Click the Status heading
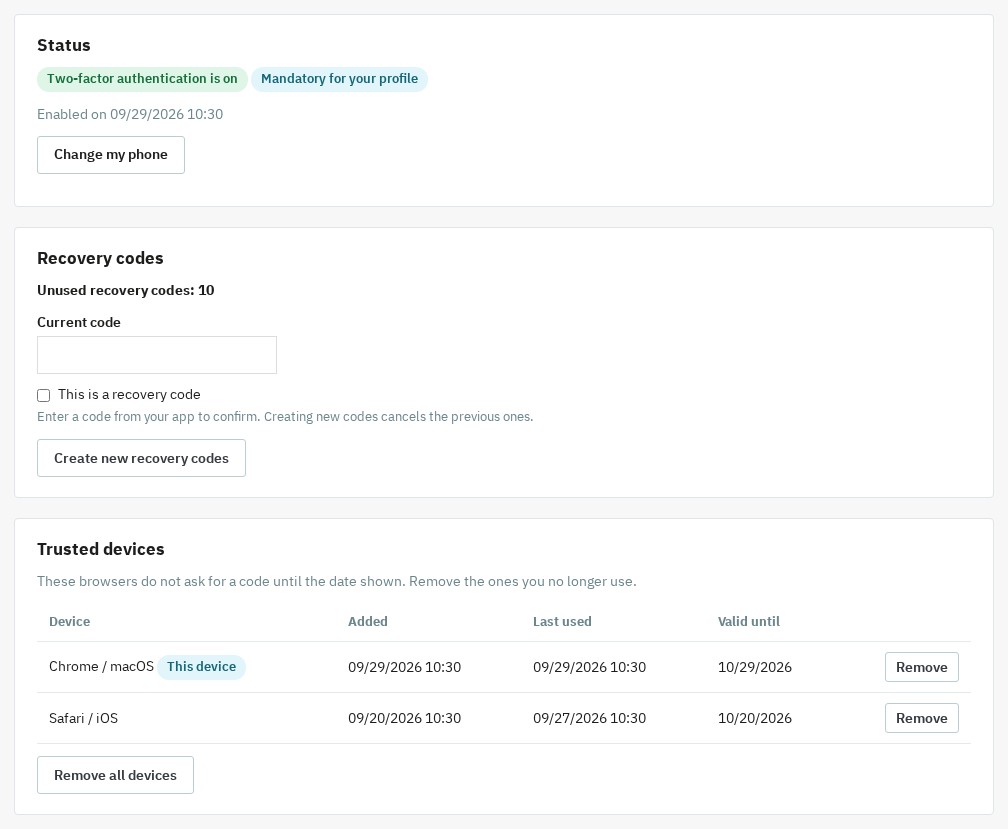The image size is (1008, 829). click(x=64, y=46)
